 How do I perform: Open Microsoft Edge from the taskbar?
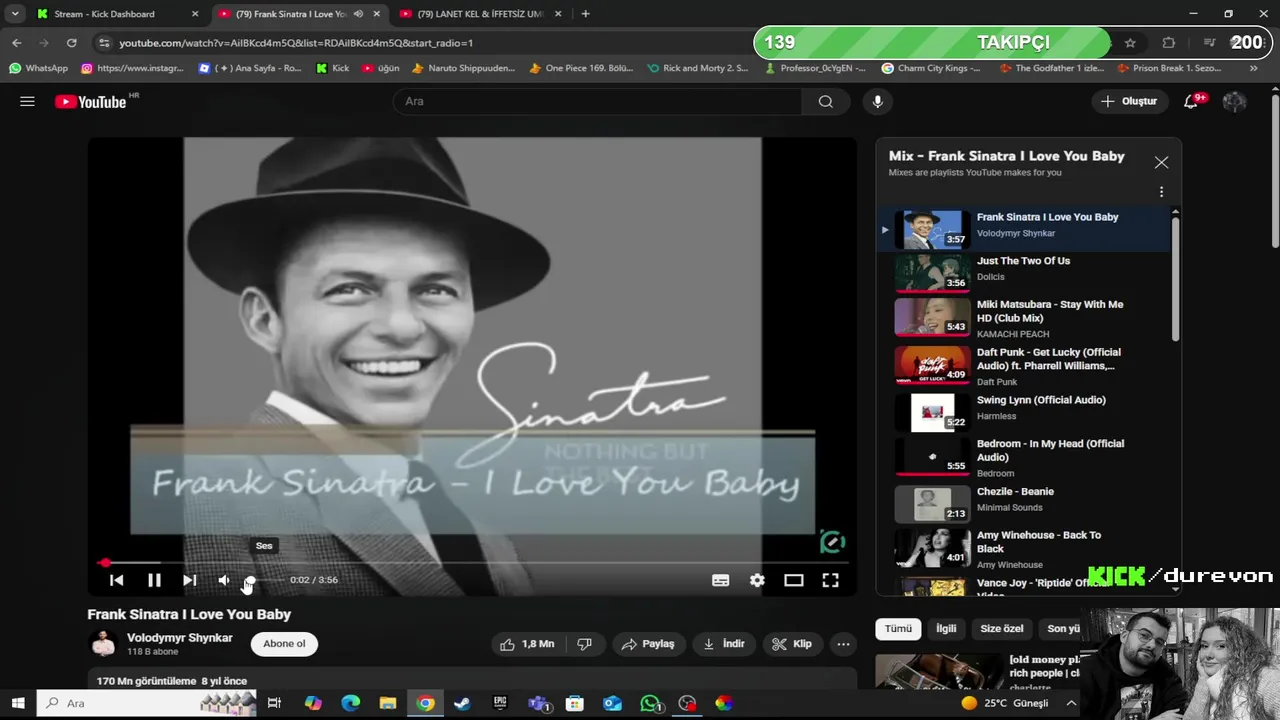[350, 703]
